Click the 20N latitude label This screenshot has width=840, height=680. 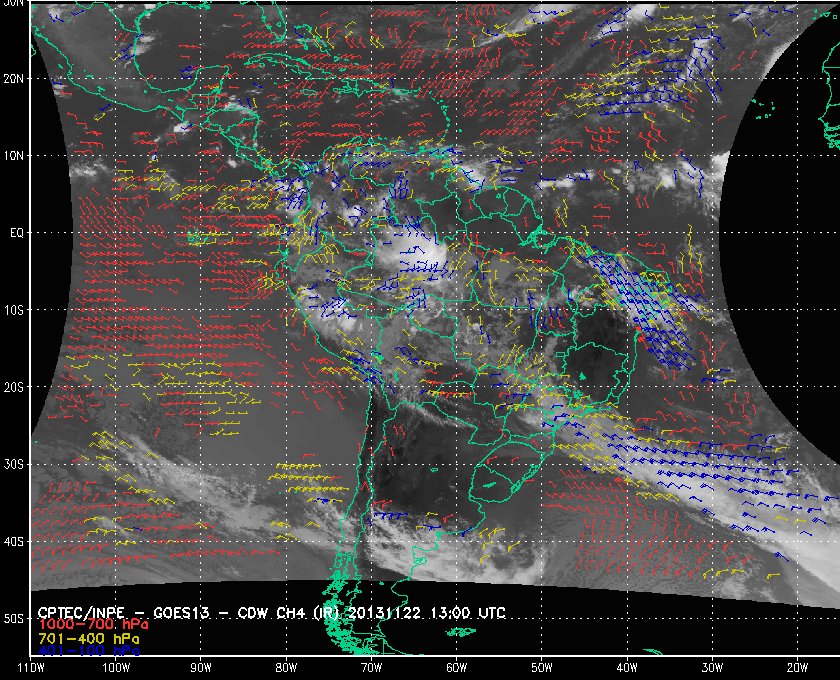click(13, 79)
